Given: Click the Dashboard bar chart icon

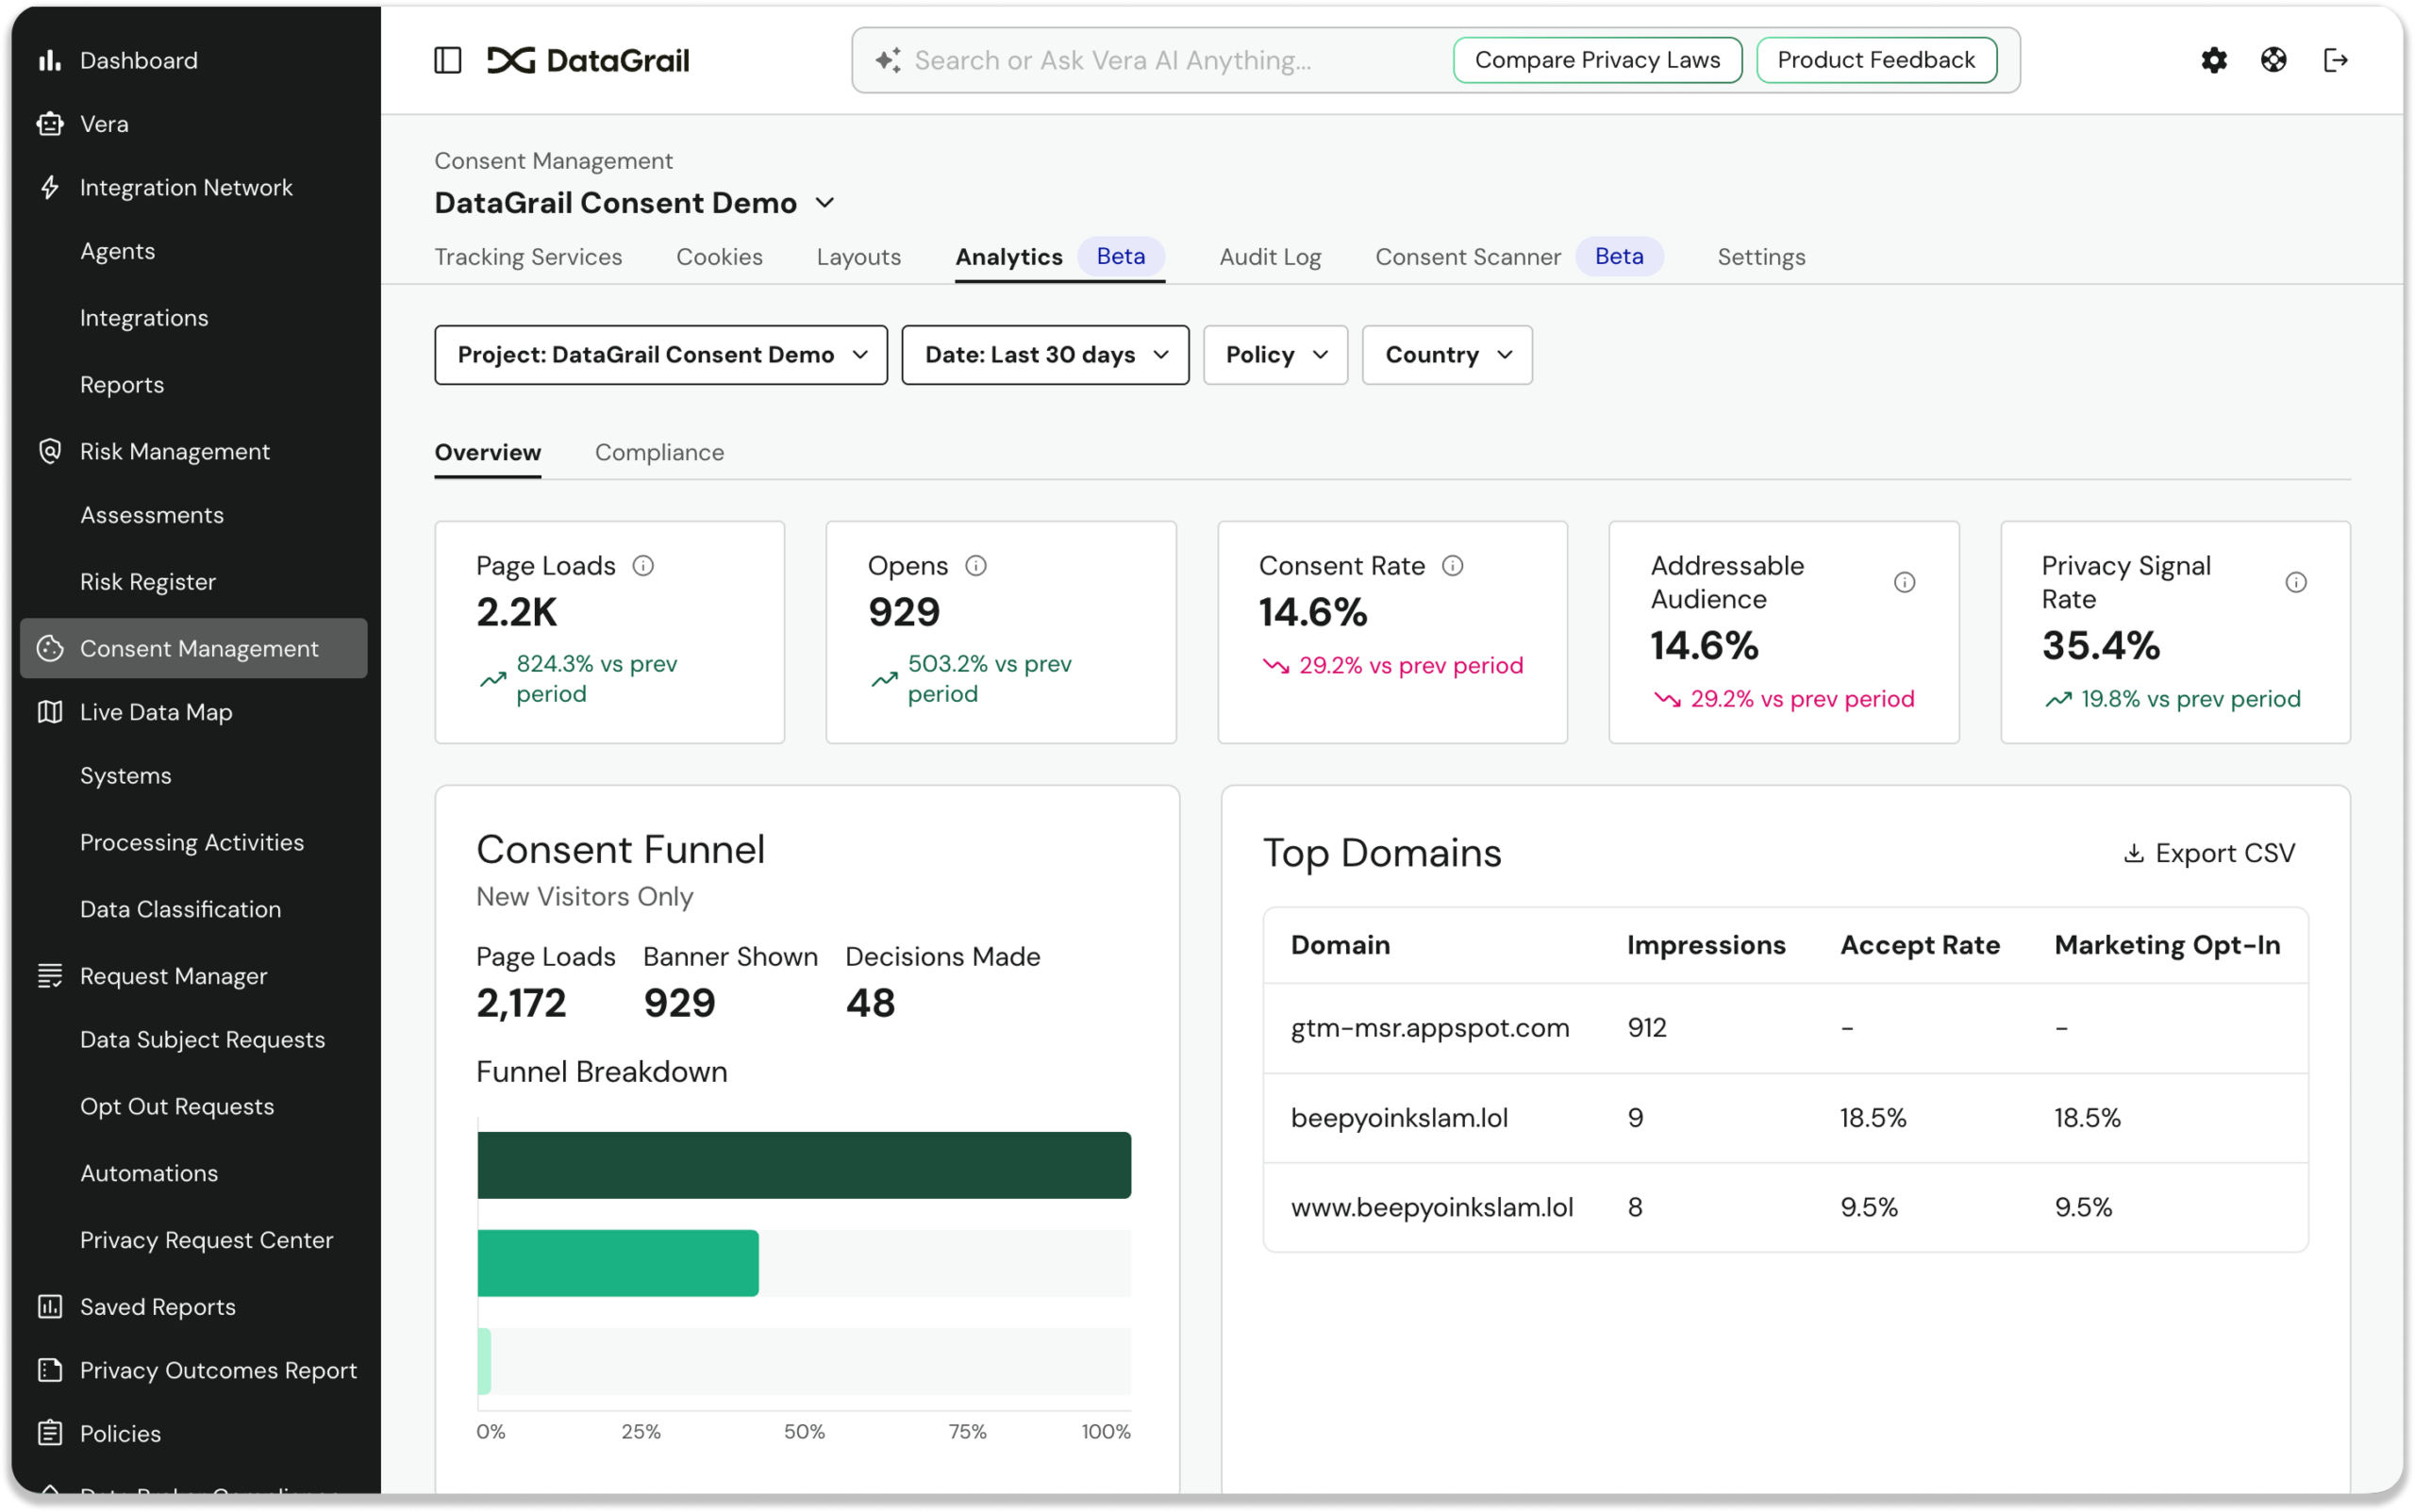Looking at the screenshot, I should [x=49, y=60].
